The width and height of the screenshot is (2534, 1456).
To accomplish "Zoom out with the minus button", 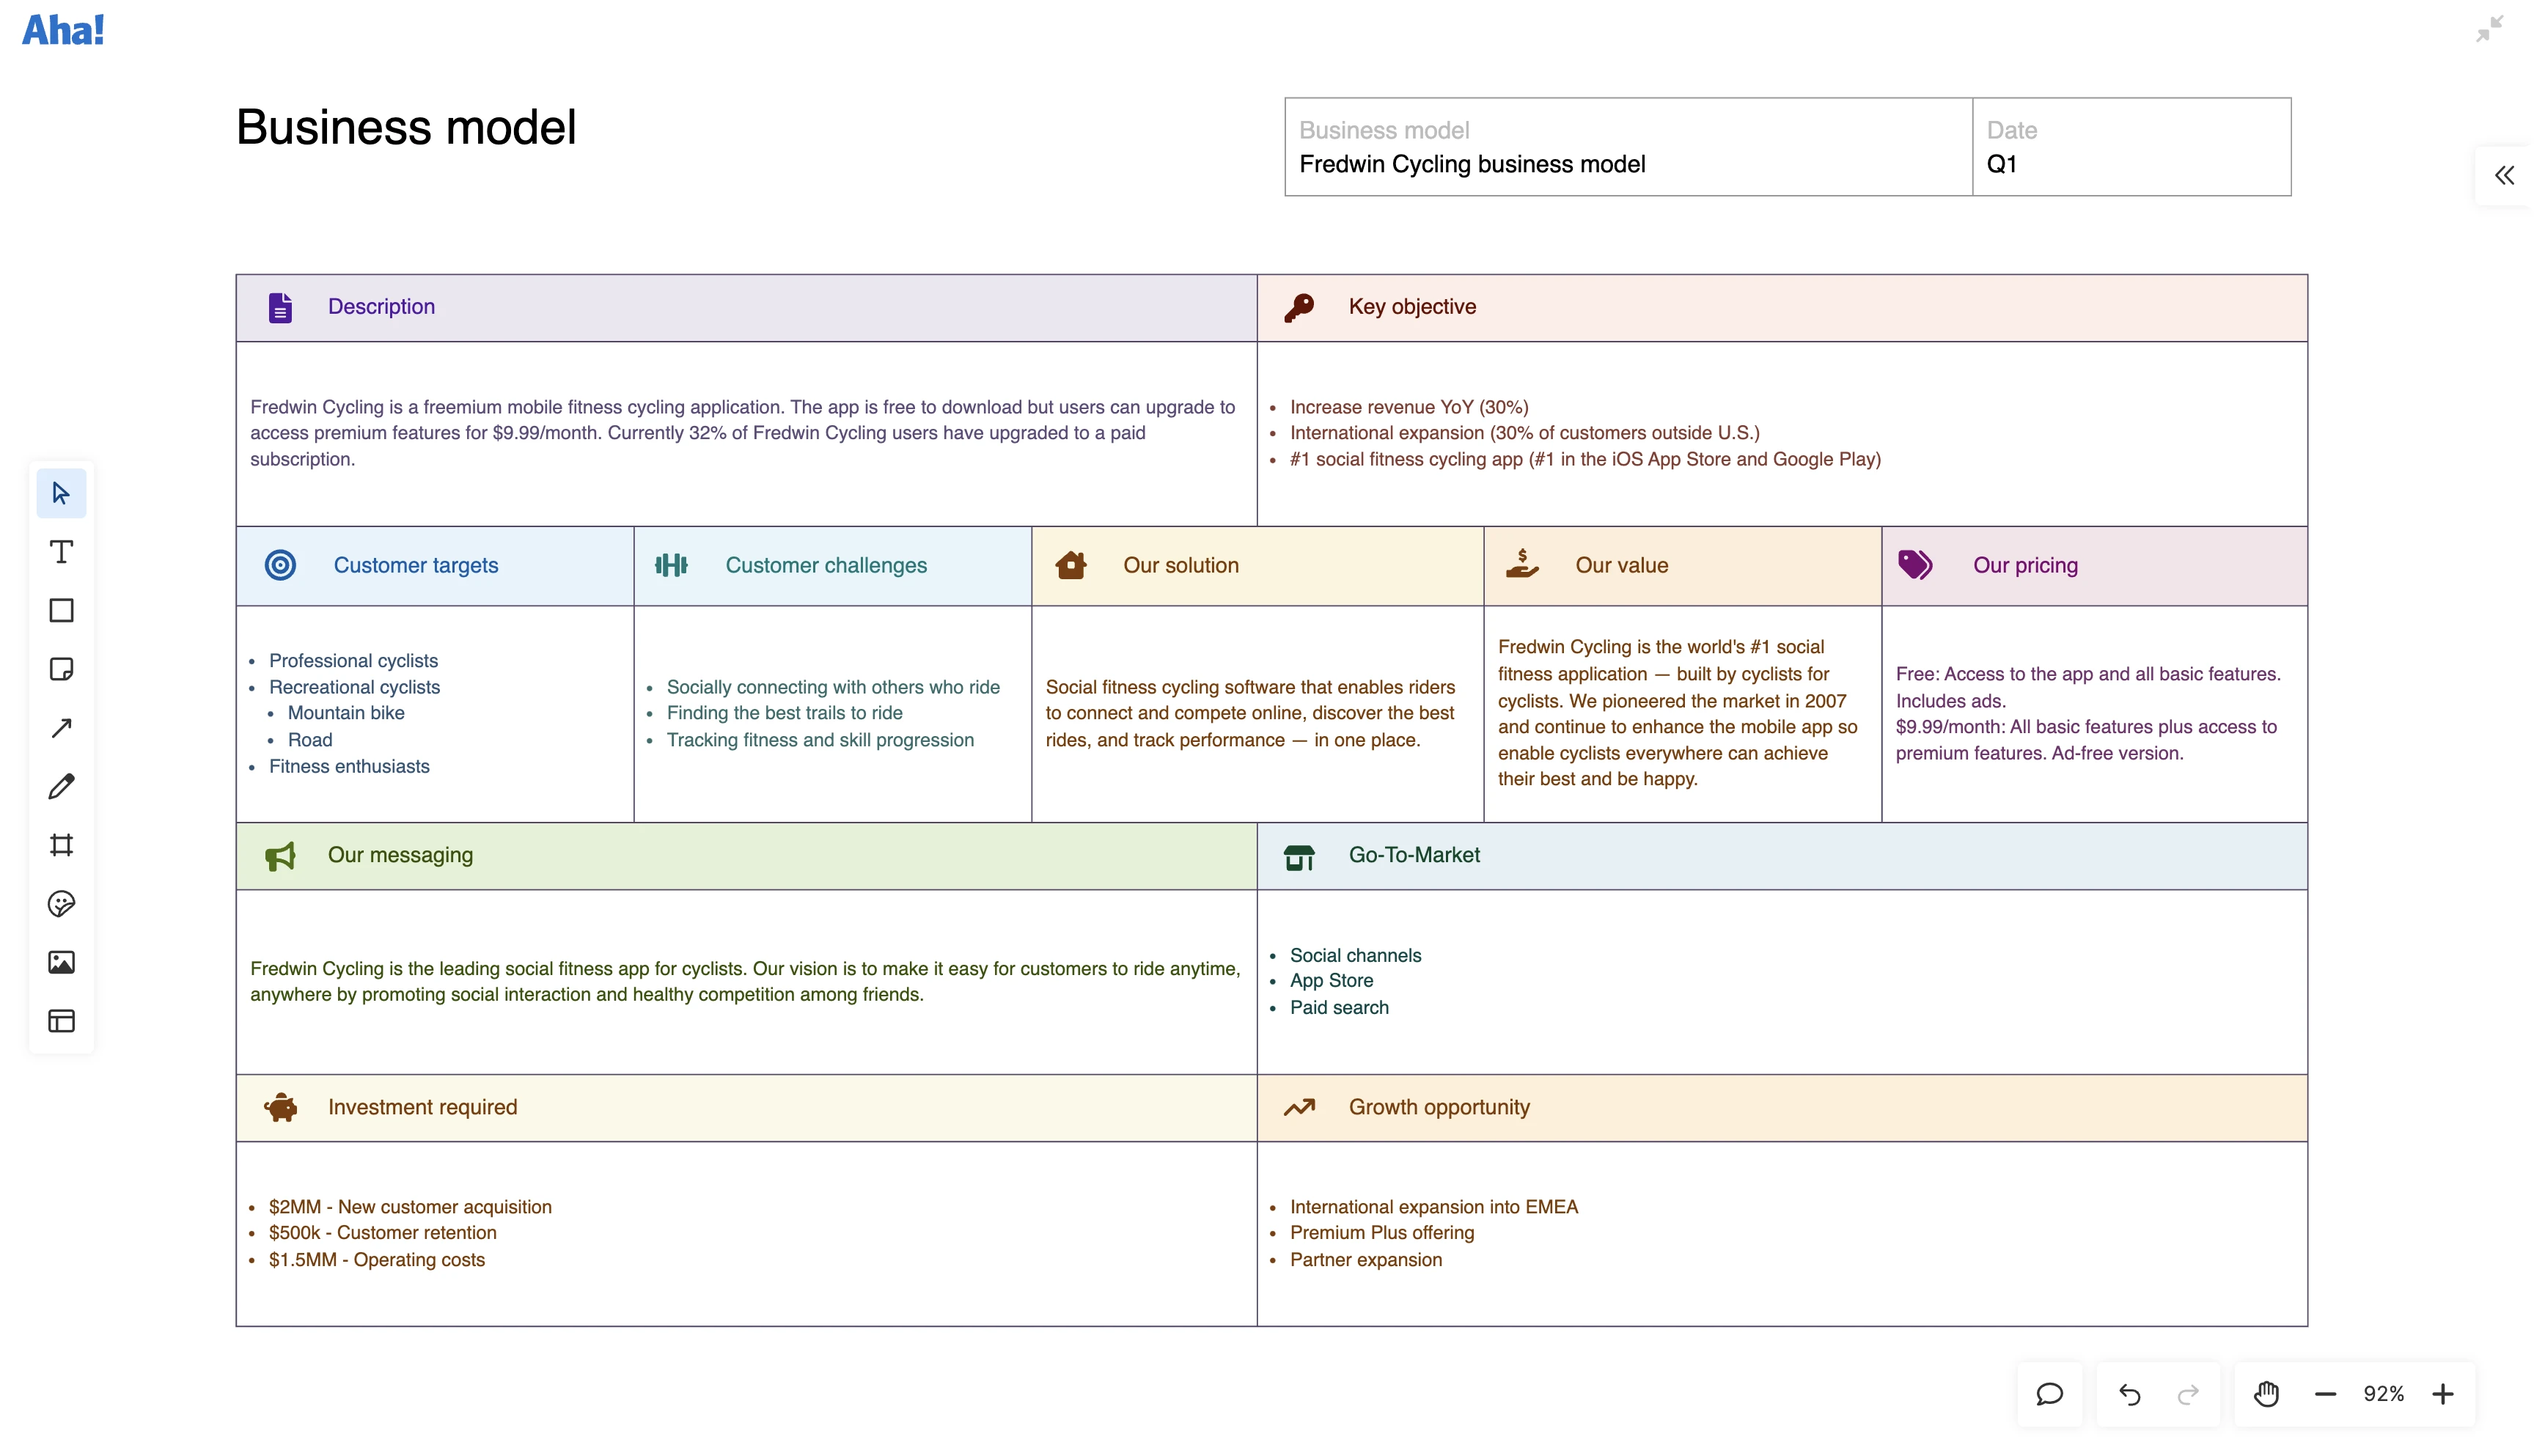I will pos(2325,1394).
